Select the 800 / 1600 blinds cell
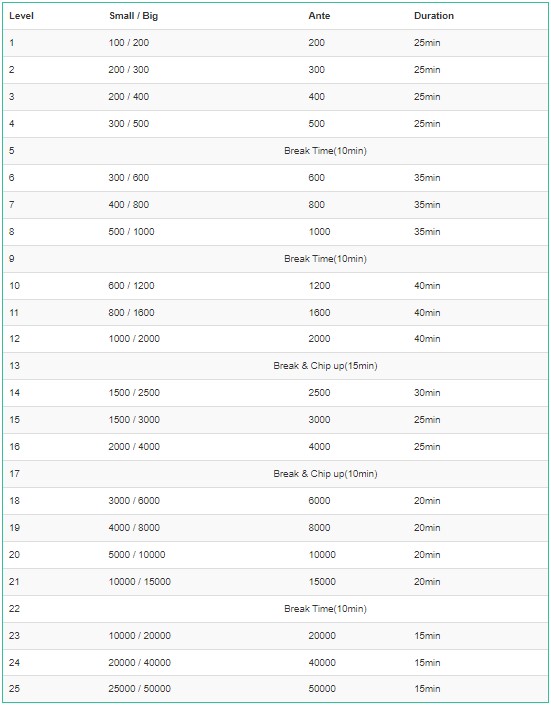This screenshot has width=551, height=705. point(131,312)
